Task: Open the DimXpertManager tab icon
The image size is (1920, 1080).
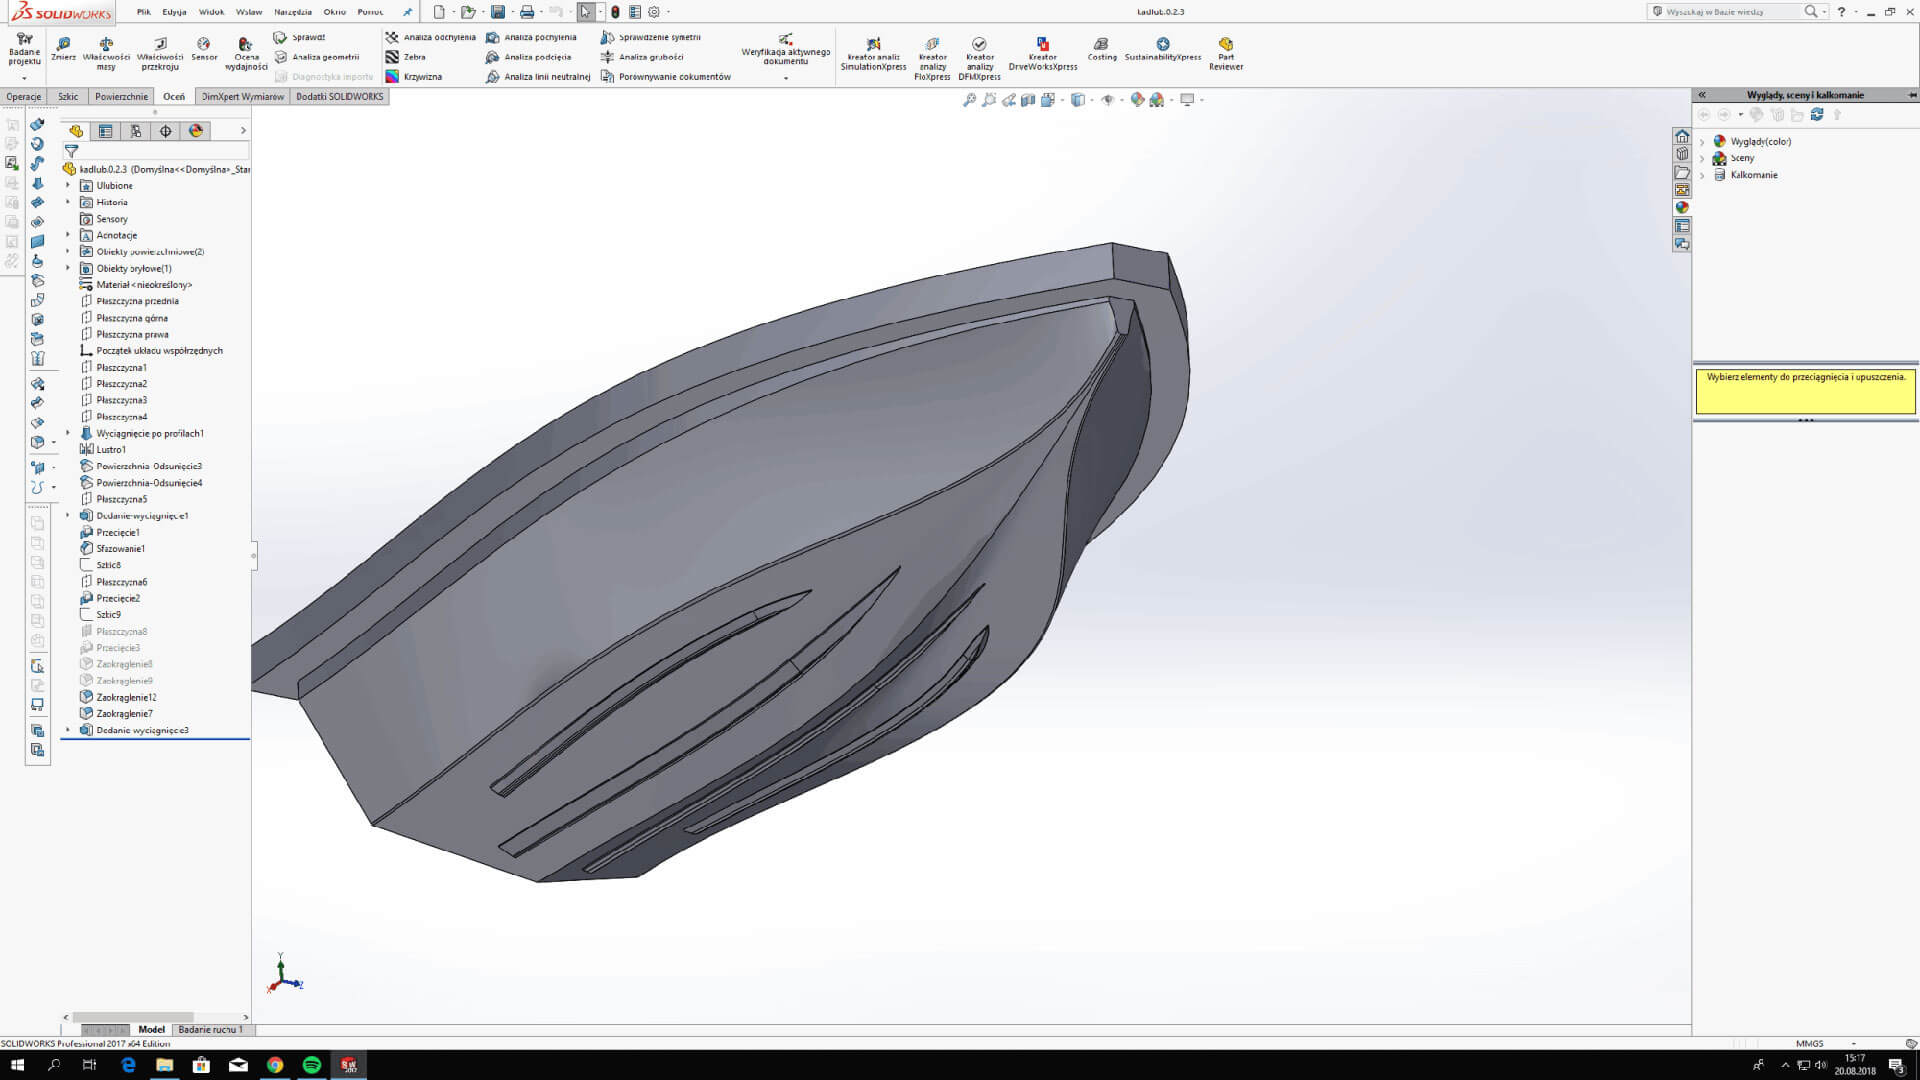Action: pyautogui.click(x=165, y=131)
